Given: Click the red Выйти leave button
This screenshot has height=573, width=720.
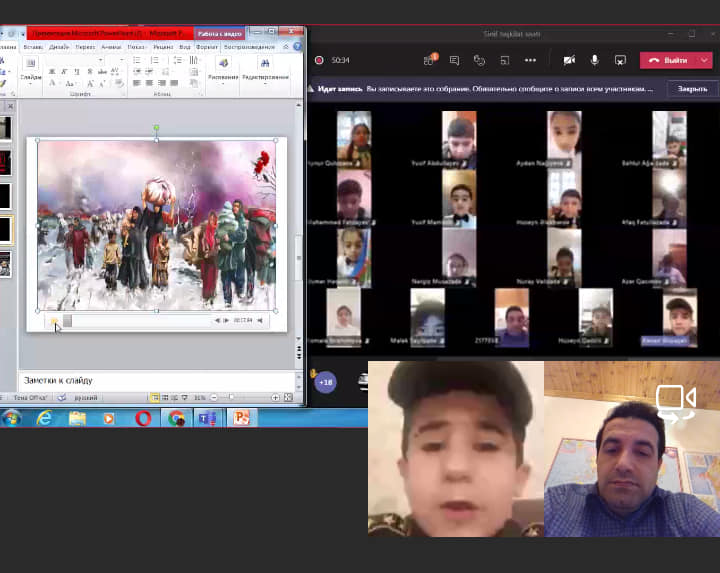Looking at the screenshot, I should pos(669,60).
